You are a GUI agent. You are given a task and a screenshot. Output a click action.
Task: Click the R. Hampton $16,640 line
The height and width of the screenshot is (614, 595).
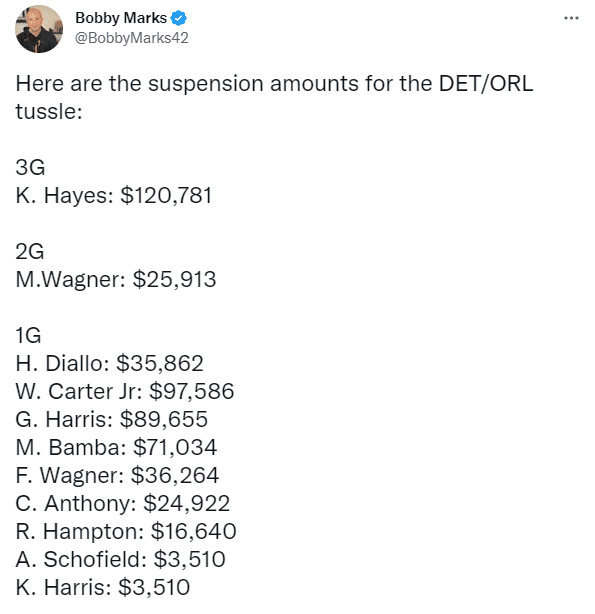point(126,531)
